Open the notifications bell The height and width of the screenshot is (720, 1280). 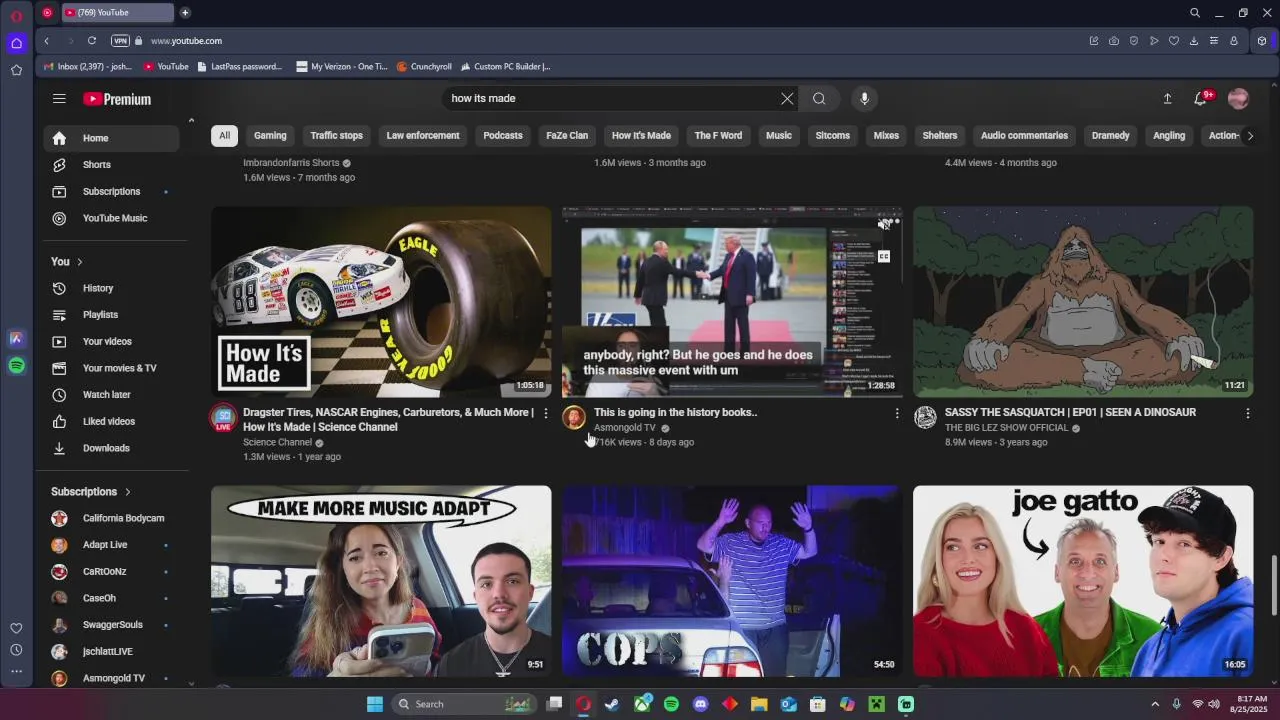pos(1201,98)
